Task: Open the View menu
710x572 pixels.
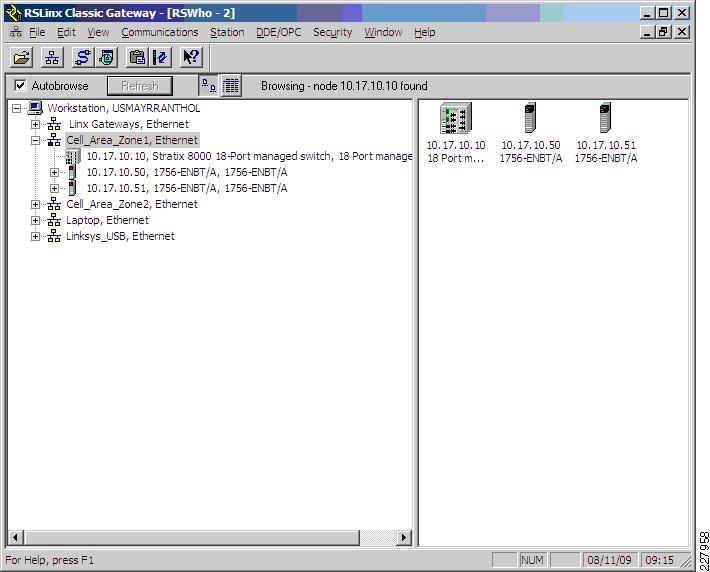Action: tap(98, 32)
